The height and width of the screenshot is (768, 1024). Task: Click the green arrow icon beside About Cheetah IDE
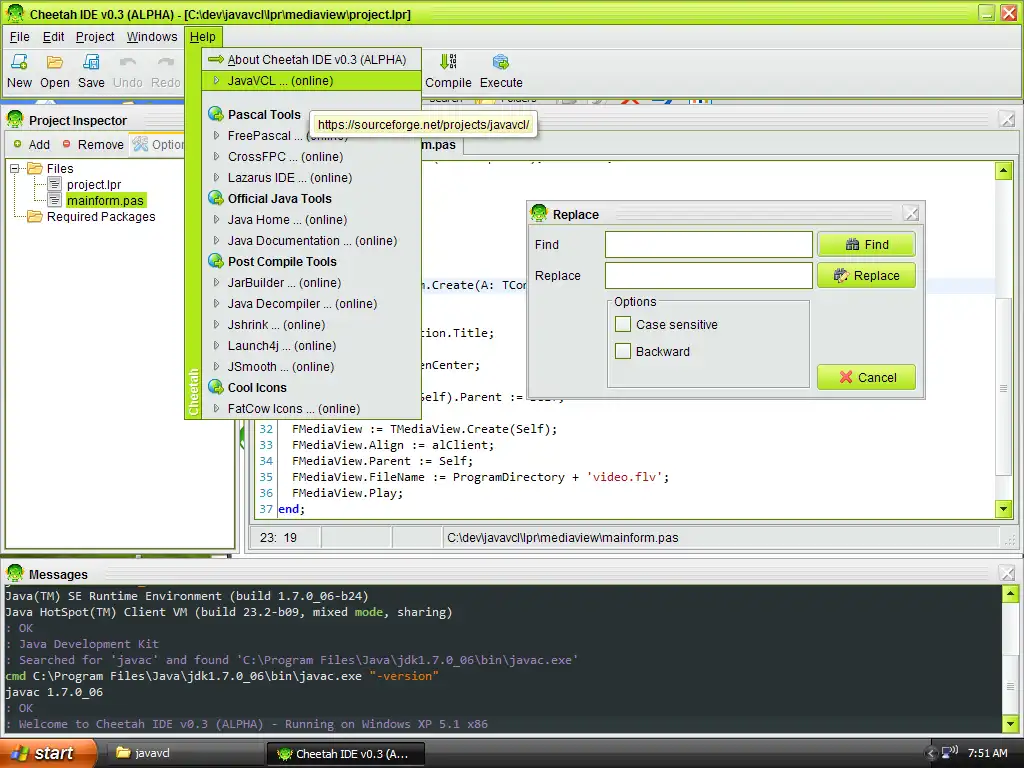[216, 59]
